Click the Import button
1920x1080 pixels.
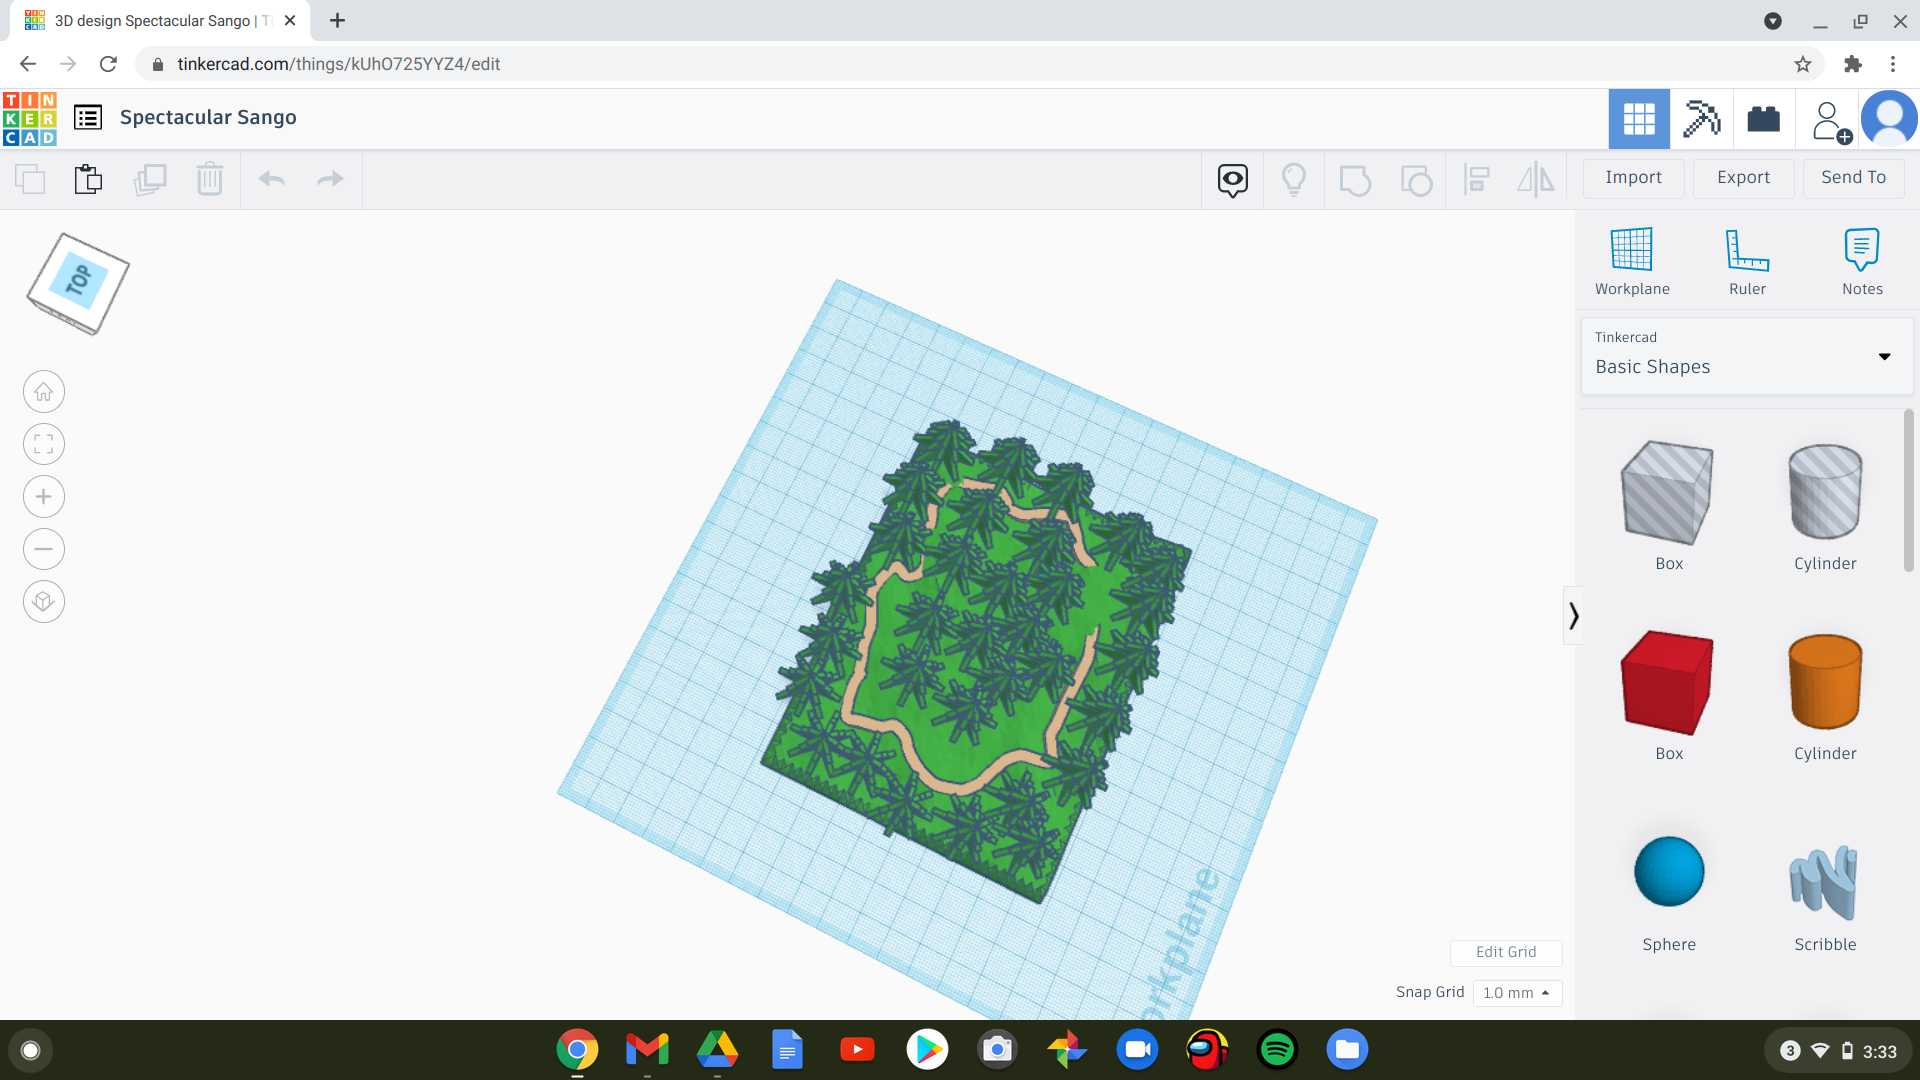(x=1633, y=177)
